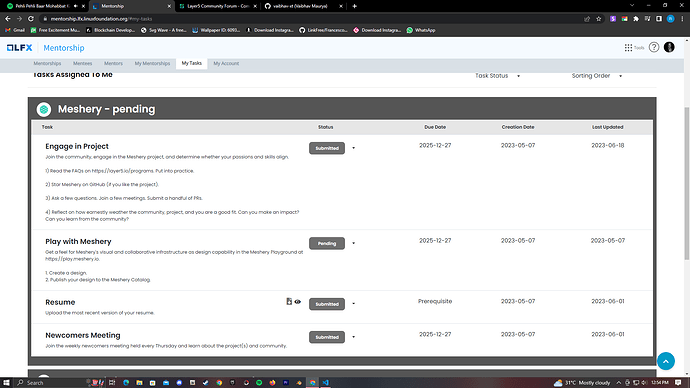Screen dimensions: 690x388
Task: Click the Meshery project logo icon
Action: click(x=44, y=109)
